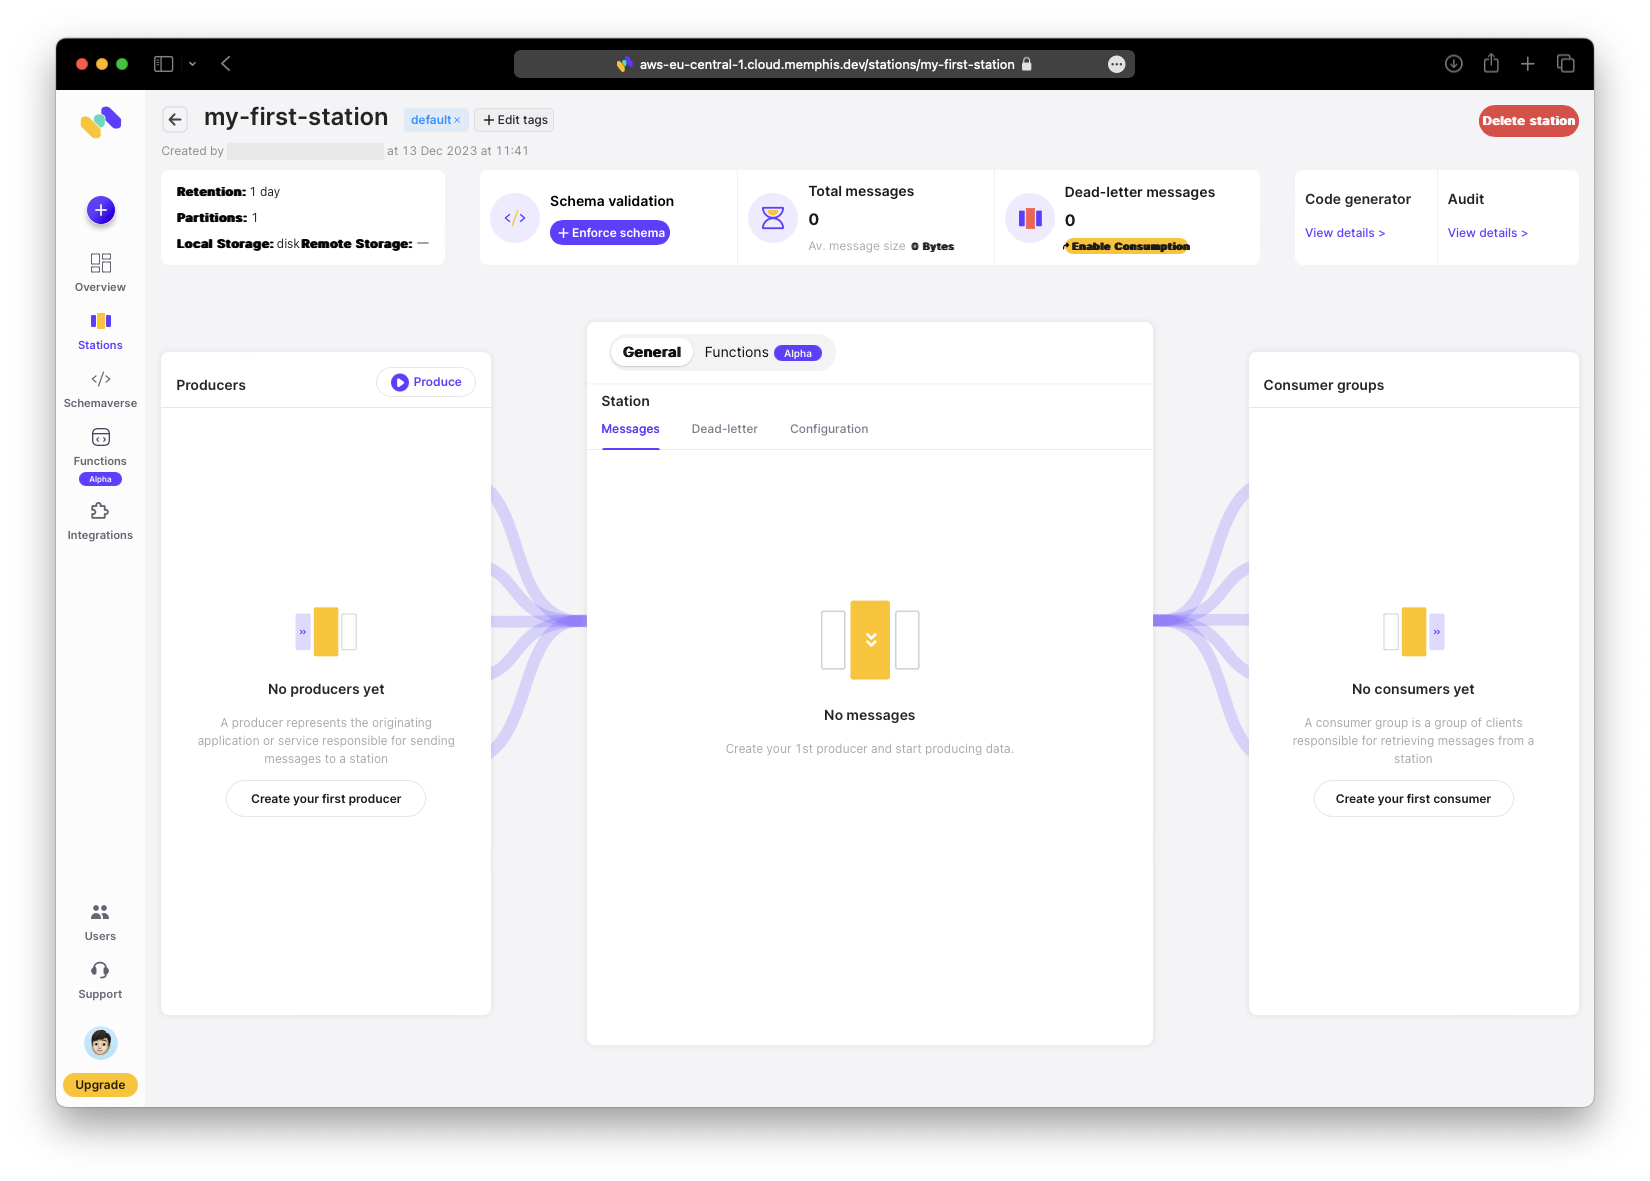Expand Safari sidebar dropdown chevron
Viewport: 1650px width, 1181px height.
tap(192, 64)
